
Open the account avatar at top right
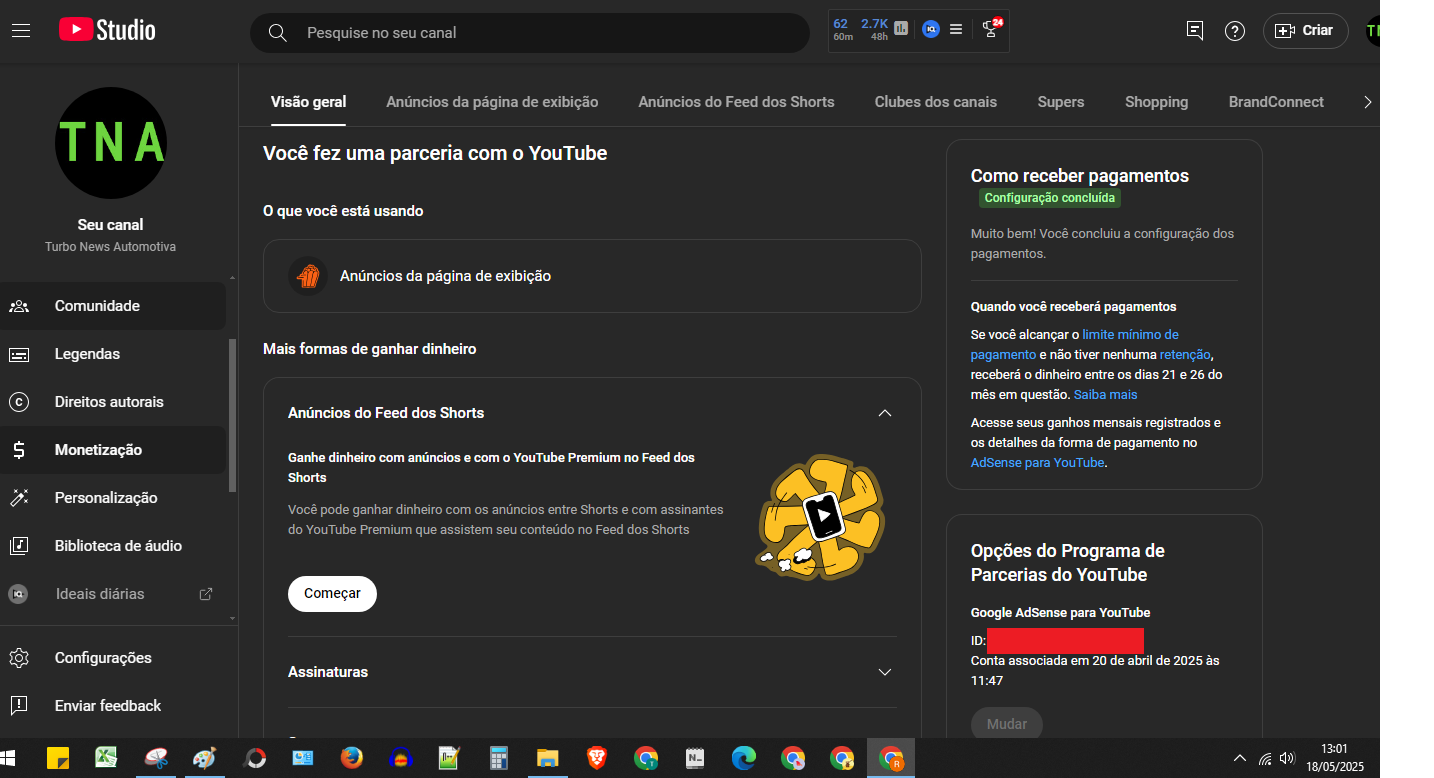[x=1373, y=31]
